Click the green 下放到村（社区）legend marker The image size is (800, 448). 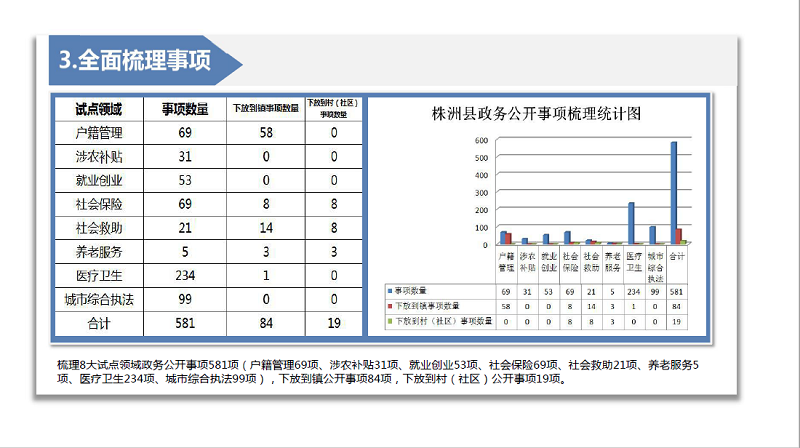coord(391,321)
